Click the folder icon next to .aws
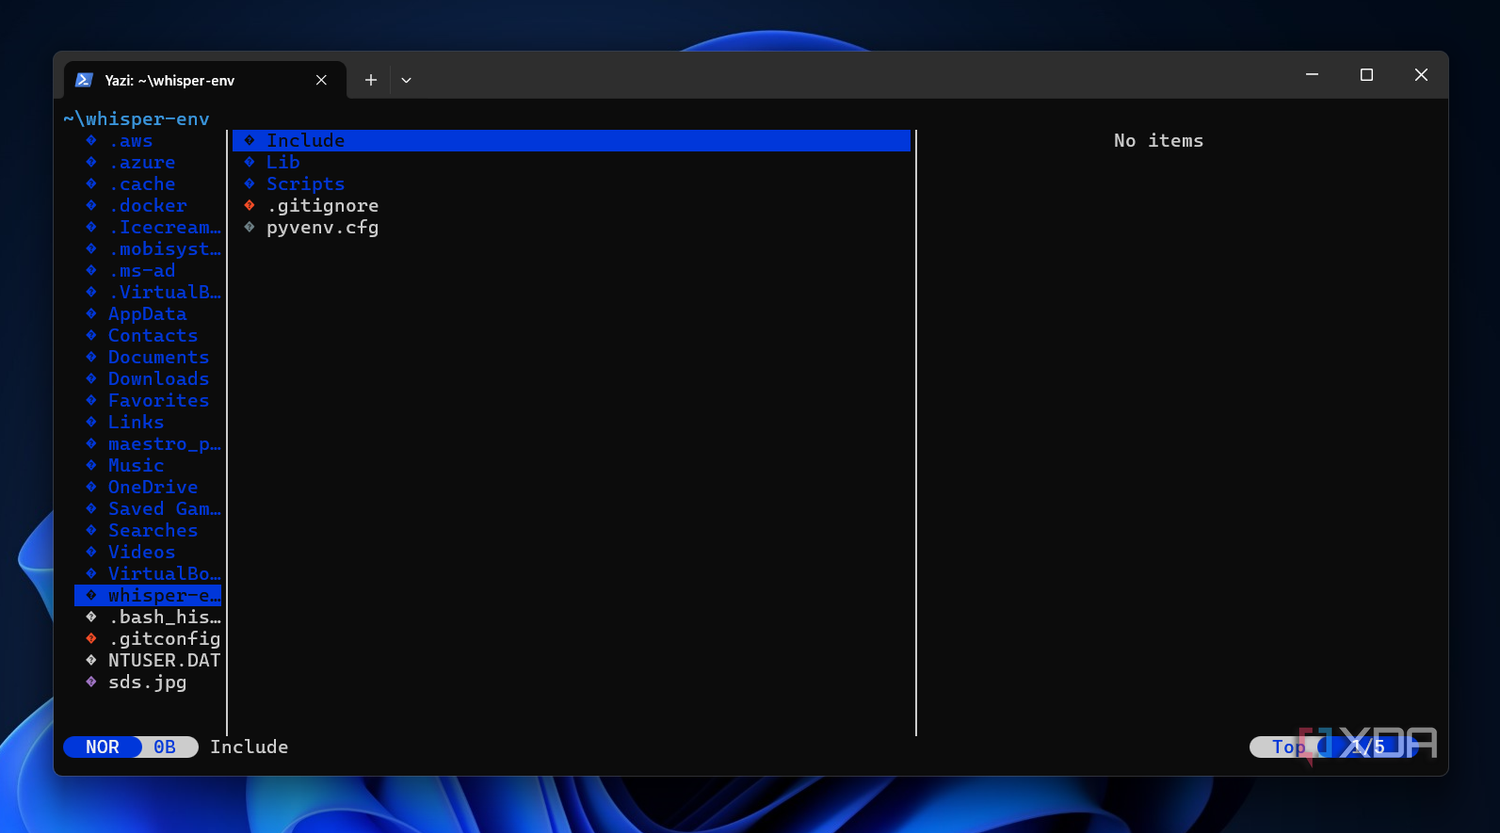The width and height of the screenshot is (1500, 833). click(91, 141)
